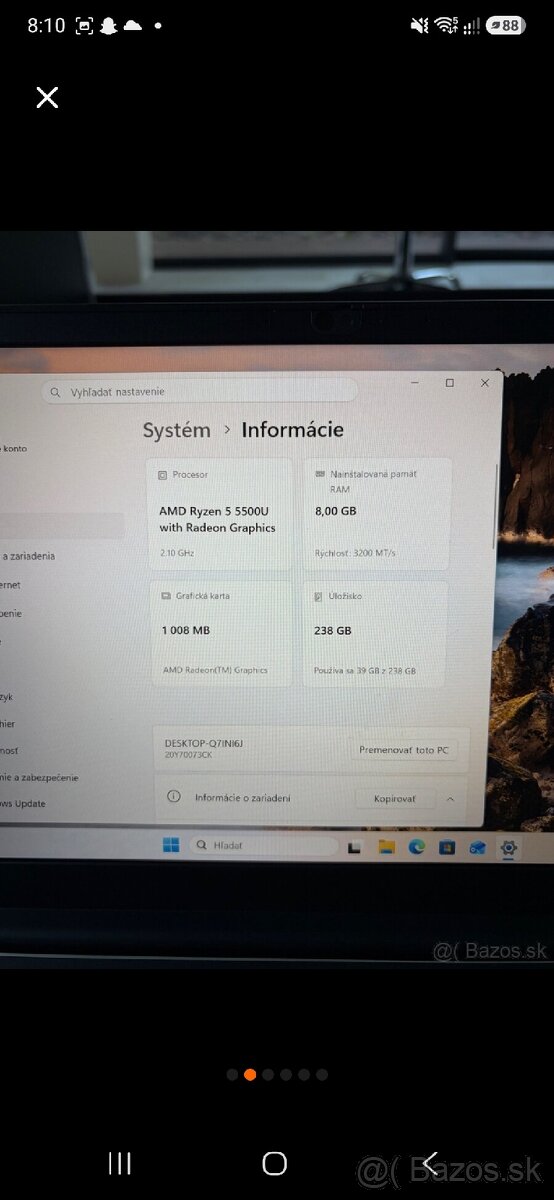Open the Windows Update sidebar item

coord(23,804)
